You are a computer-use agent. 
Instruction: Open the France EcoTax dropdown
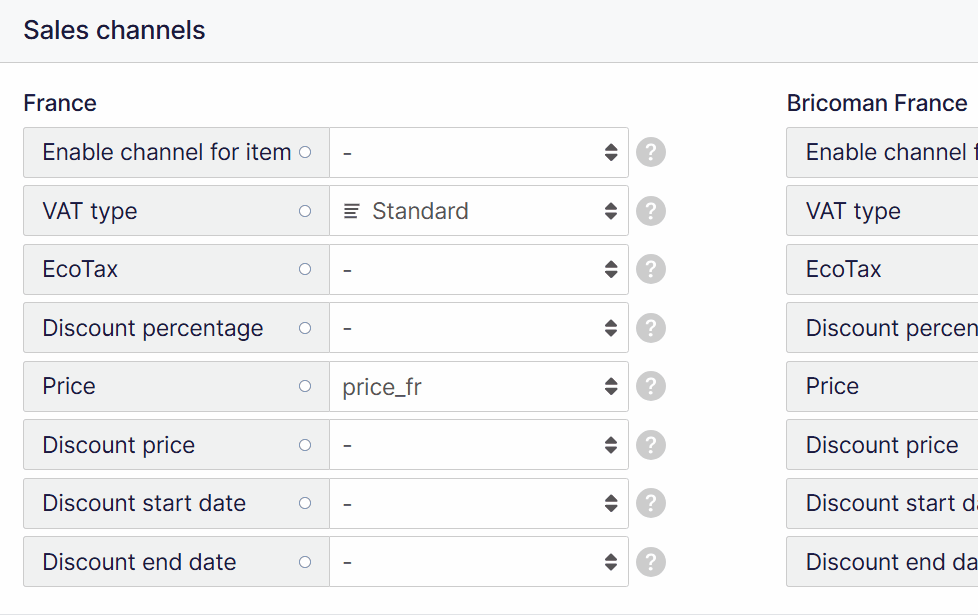pyautogui.click(x=479, y=269)
